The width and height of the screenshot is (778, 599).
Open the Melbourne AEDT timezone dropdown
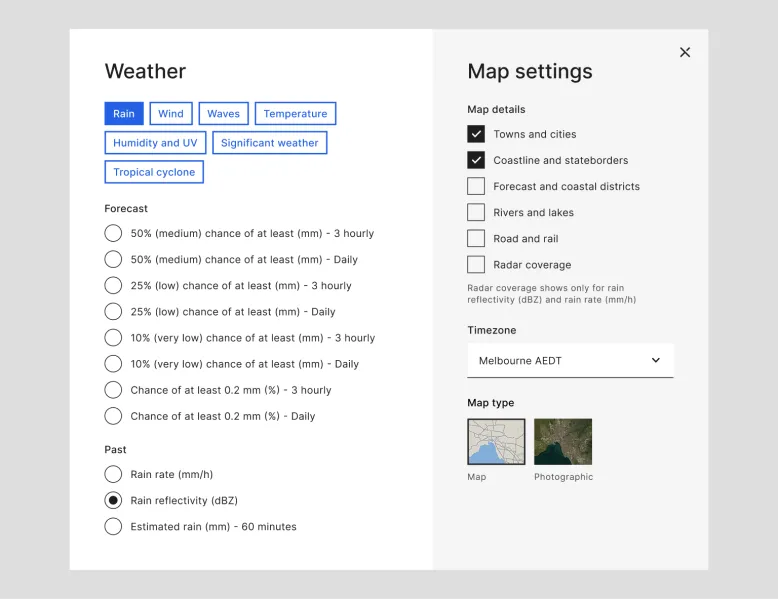(x=570, y=361)
